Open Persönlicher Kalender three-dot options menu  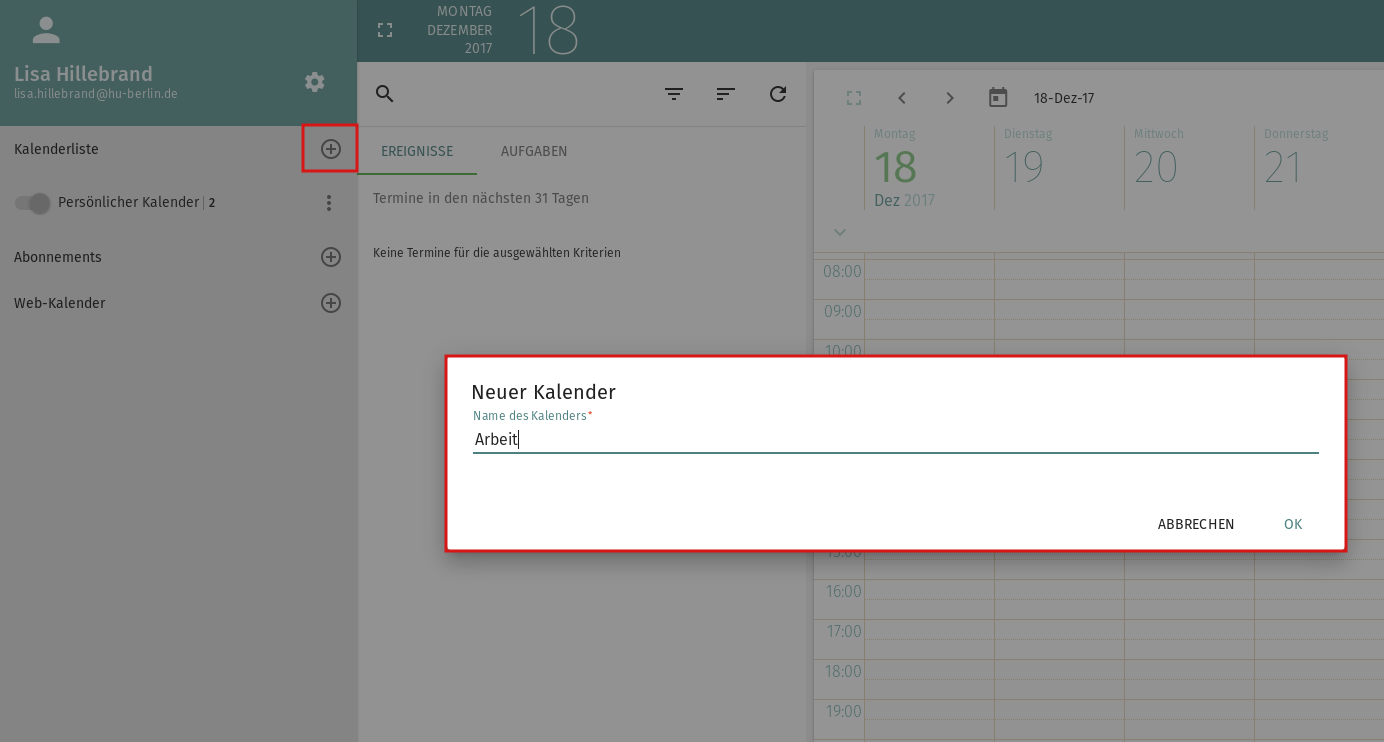tap(329, 203)
